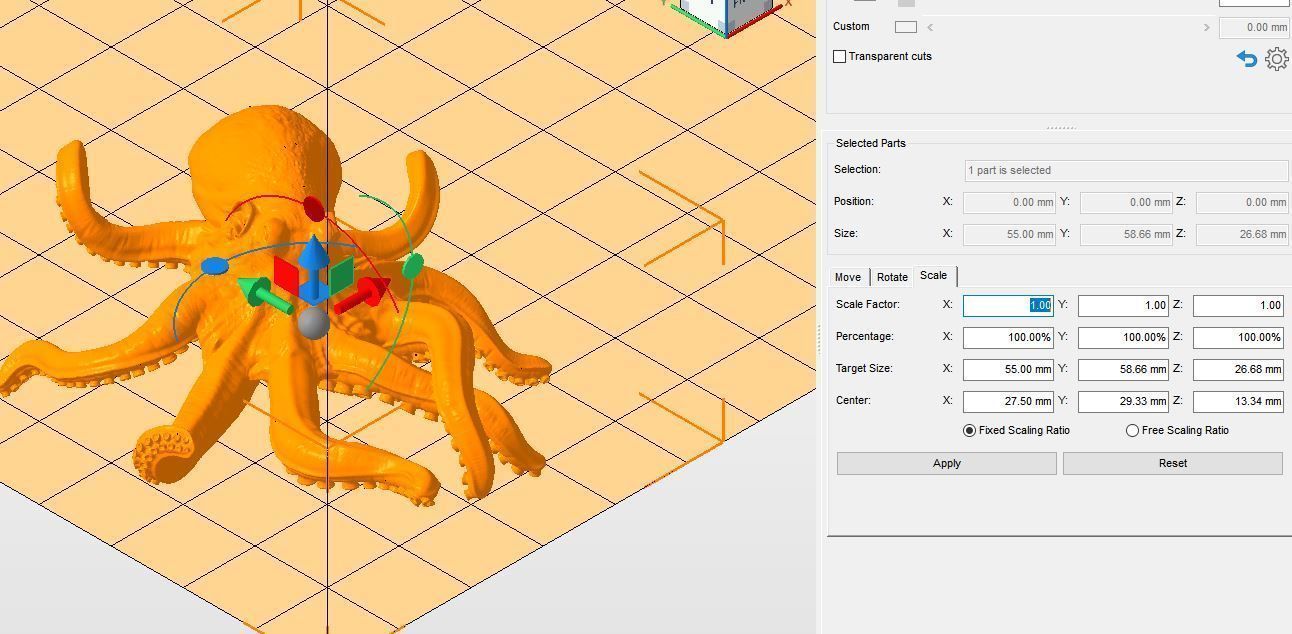The width and height of the screenshot is (1292, 634).
Task: Click the Scale Factor X field
Action: click(x=1008, y=305)
